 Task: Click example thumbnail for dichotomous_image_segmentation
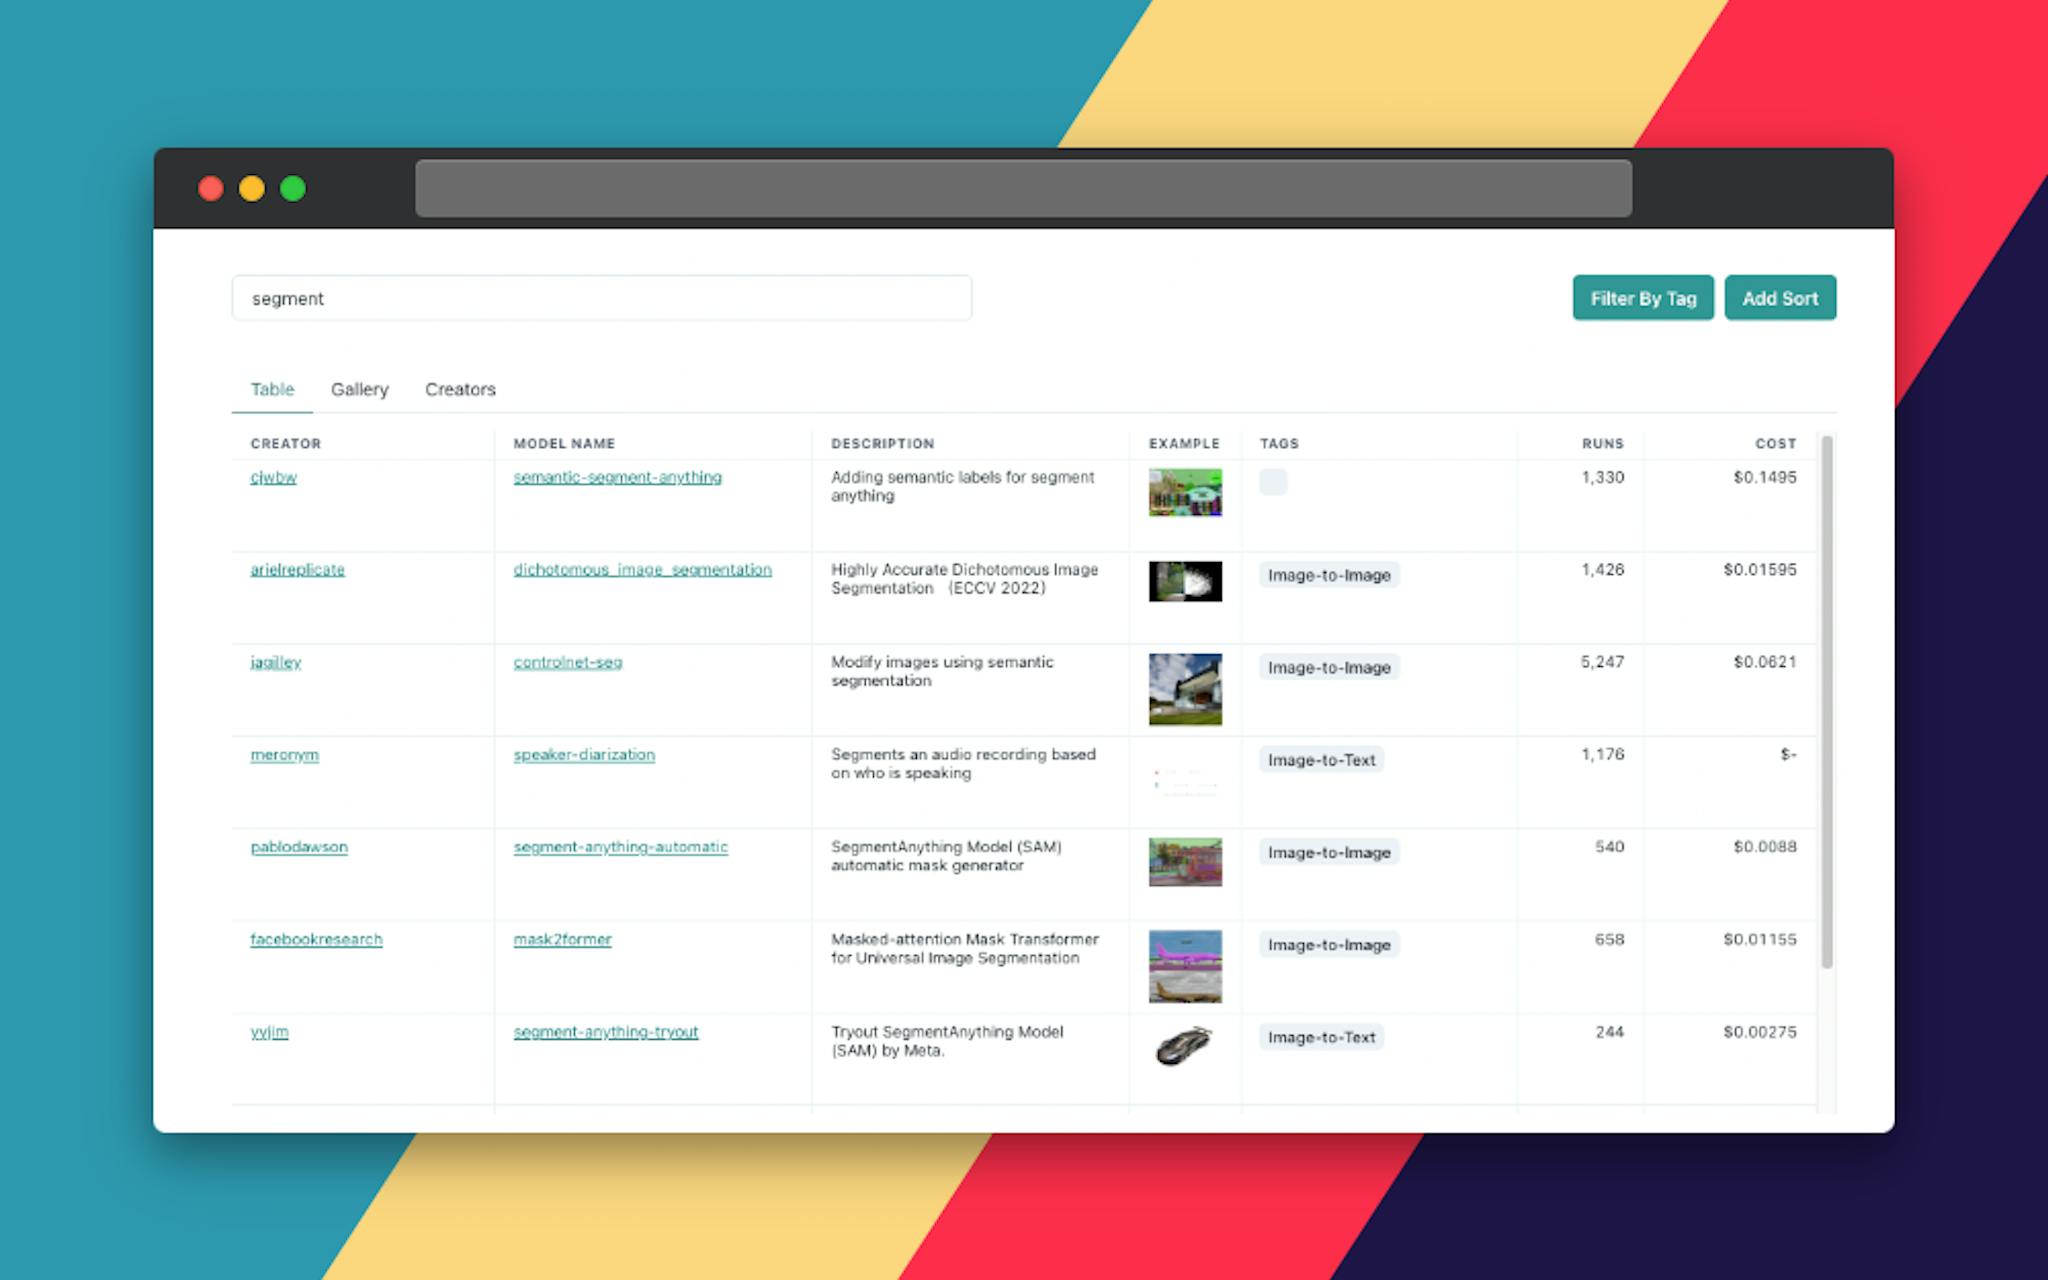(1185, 581)
